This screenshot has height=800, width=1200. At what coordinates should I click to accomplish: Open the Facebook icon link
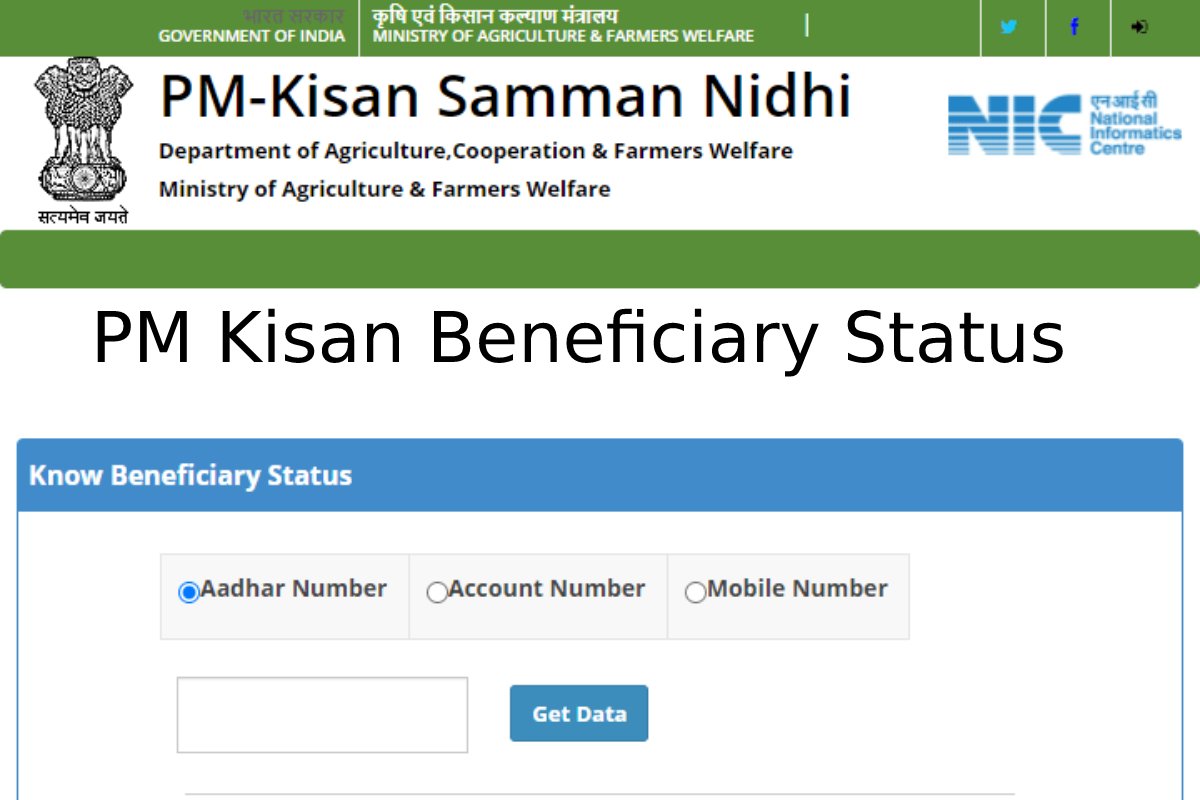click(x=1074, y=27)
